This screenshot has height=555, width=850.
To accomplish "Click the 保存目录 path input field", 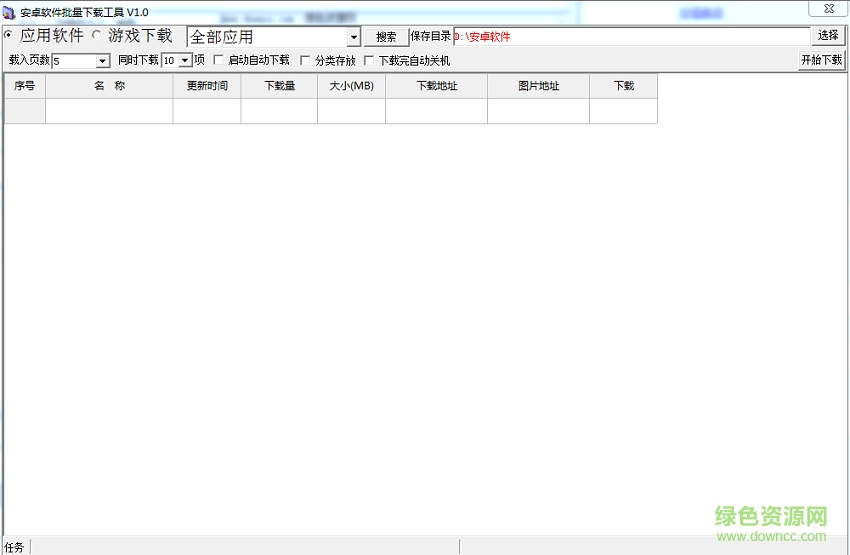I will (x=630, y=37).
